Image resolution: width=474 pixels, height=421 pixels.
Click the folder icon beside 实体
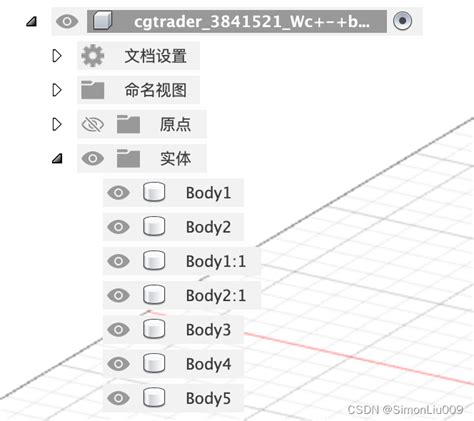click(x=128, y=159)
